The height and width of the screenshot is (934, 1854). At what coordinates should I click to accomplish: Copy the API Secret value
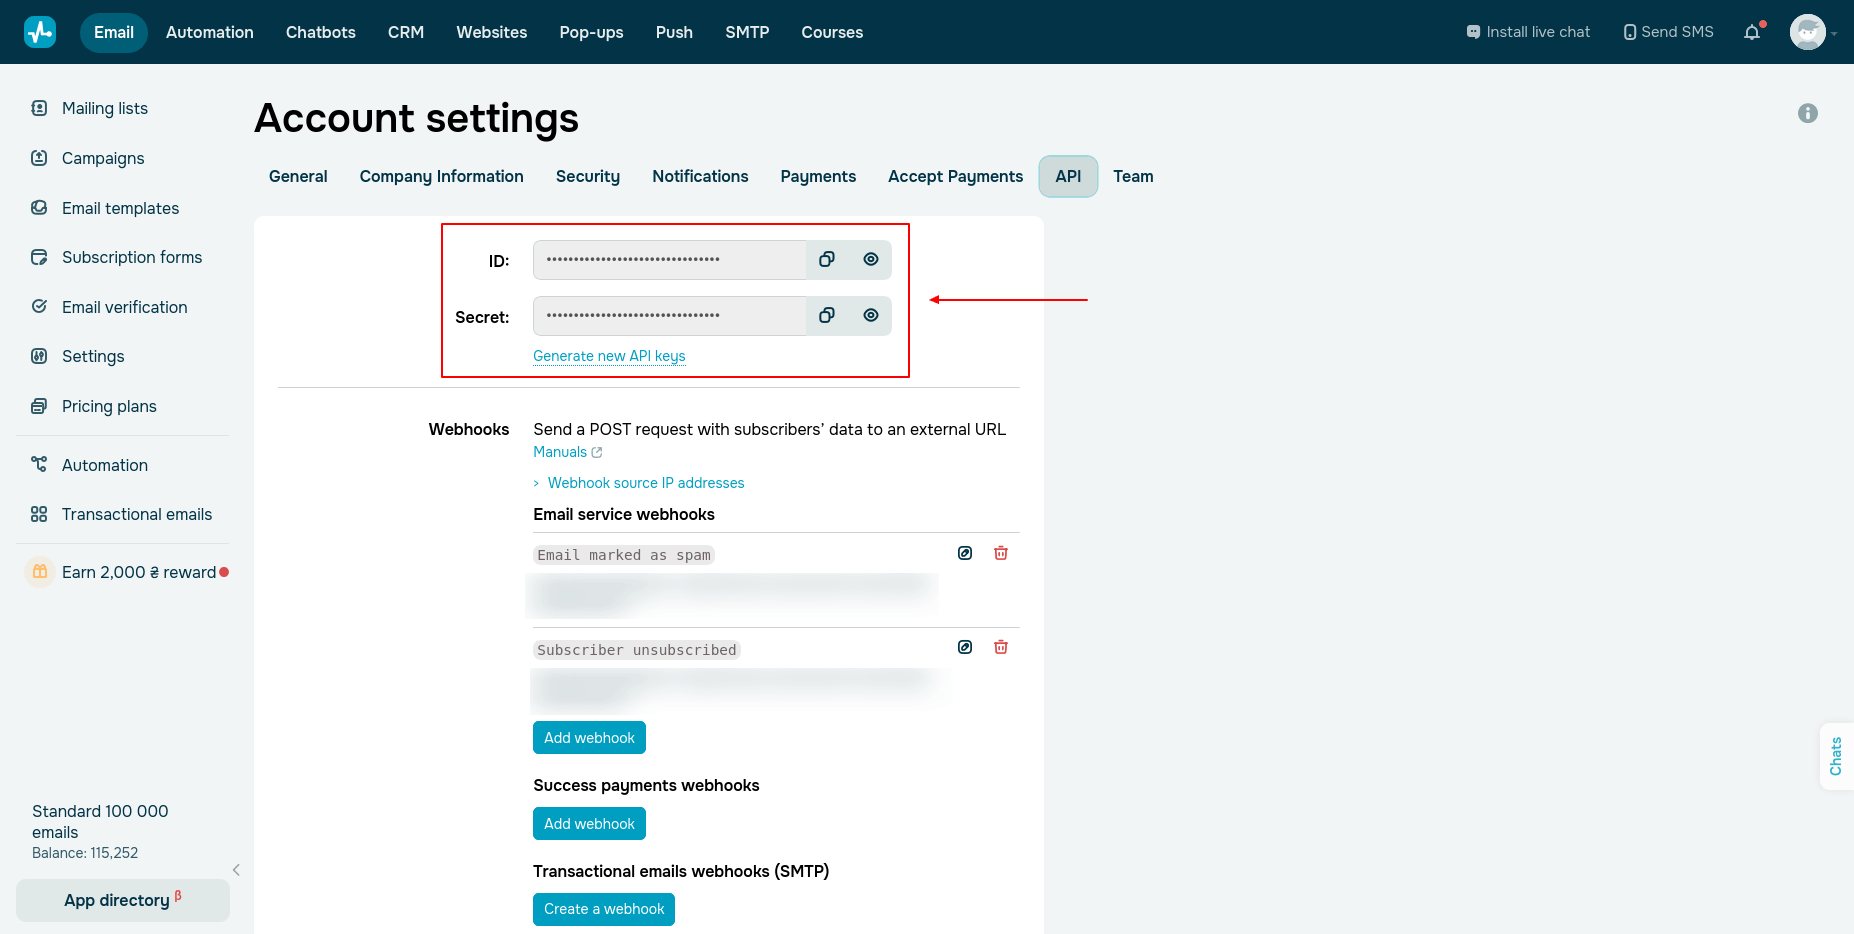827,316
